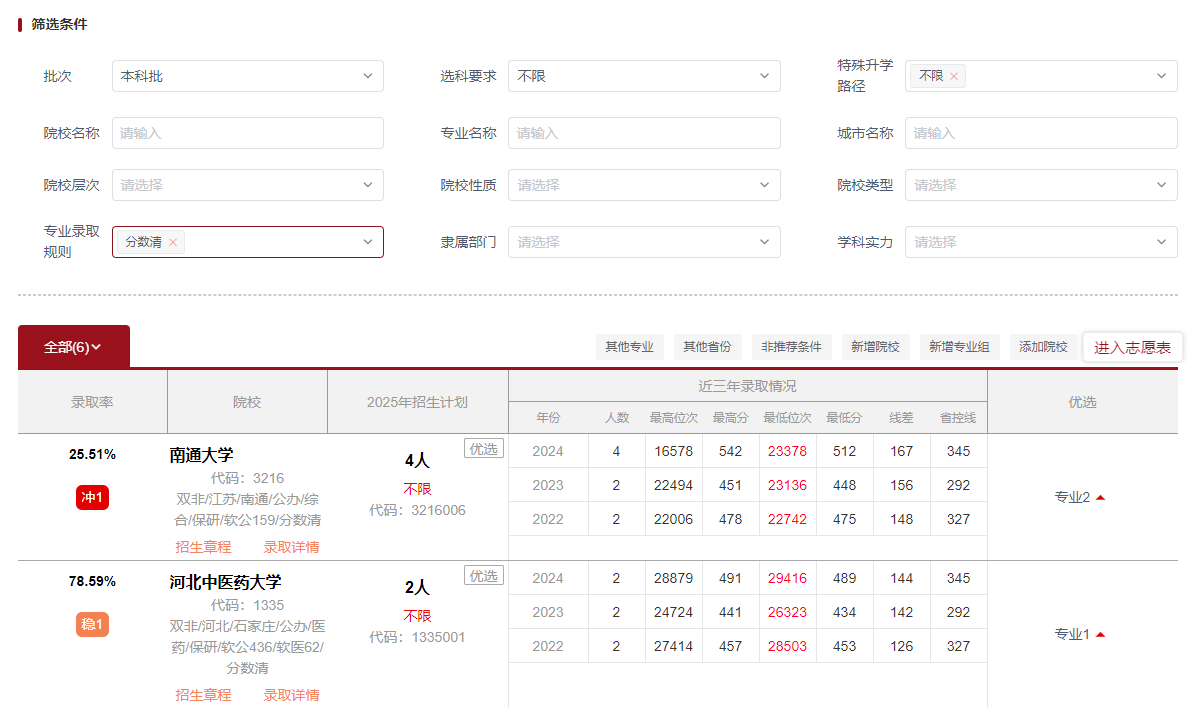Screen dimensions: 1192x708
Task: Open the 院校层次 dropdown
Action: tap(247, 185)
